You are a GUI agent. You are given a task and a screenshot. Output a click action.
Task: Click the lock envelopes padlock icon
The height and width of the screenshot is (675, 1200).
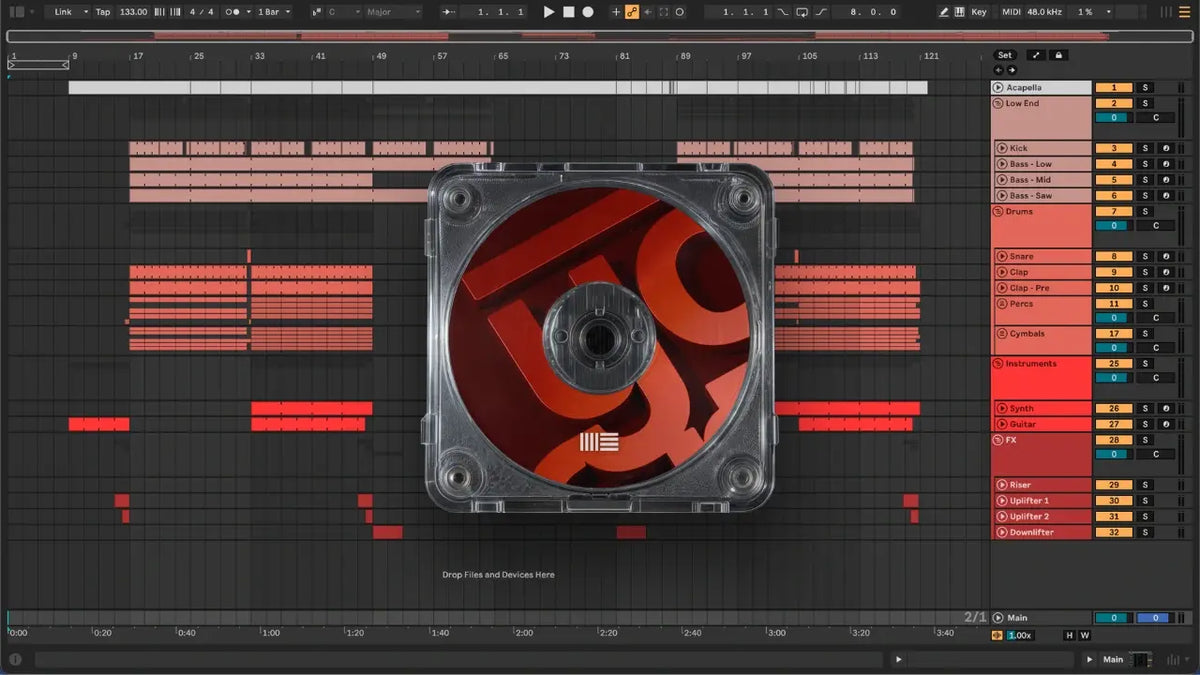tap(1059, 55)
